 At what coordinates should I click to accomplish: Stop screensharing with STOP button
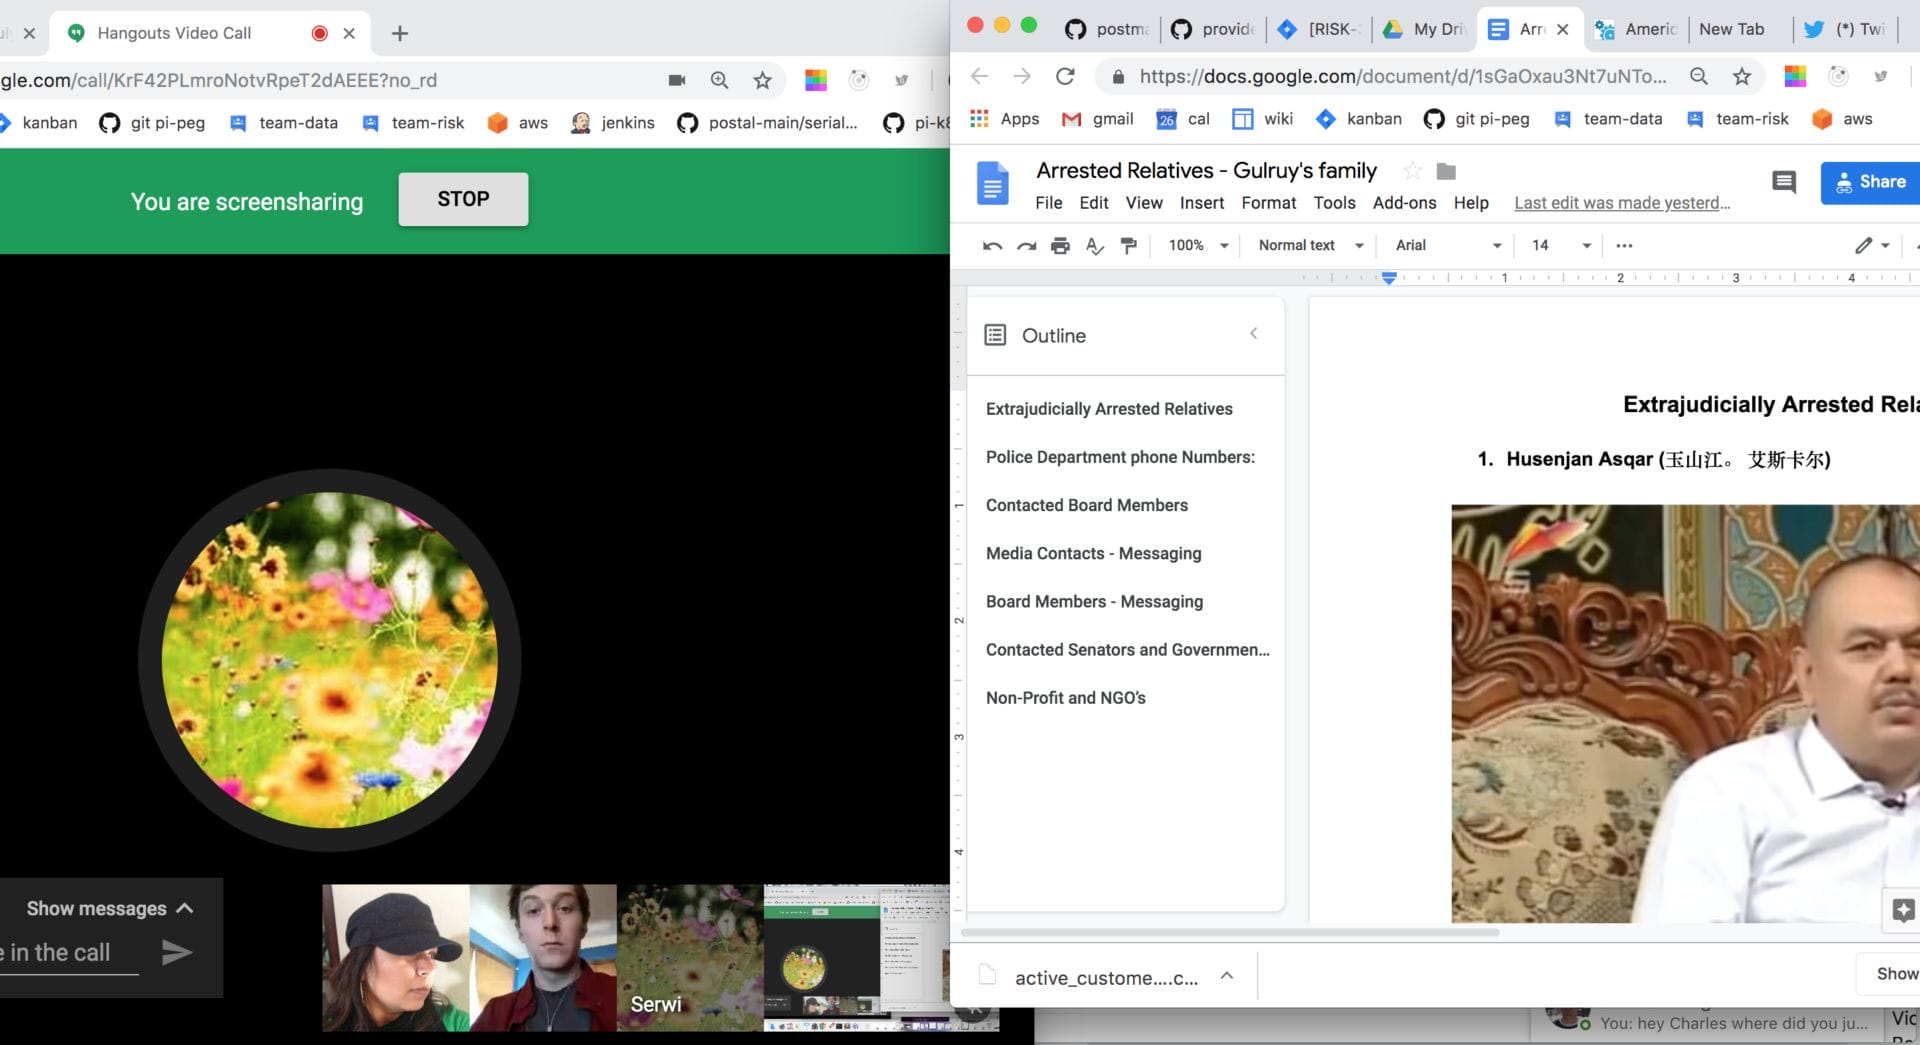pos(463,199)
